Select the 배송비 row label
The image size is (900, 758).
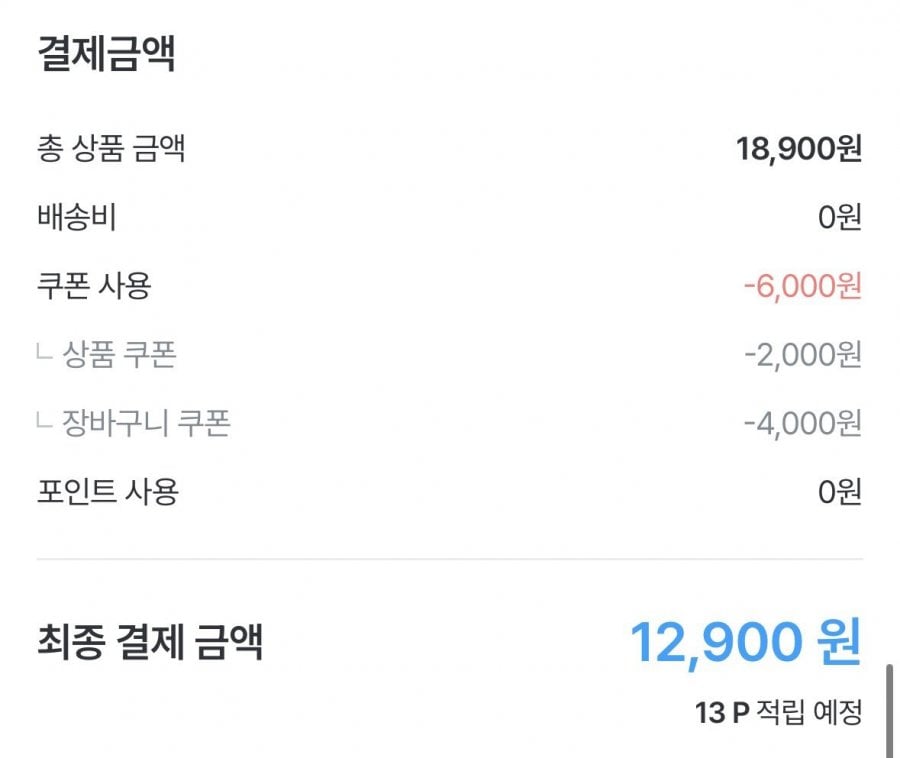click(x=76, y=218)
